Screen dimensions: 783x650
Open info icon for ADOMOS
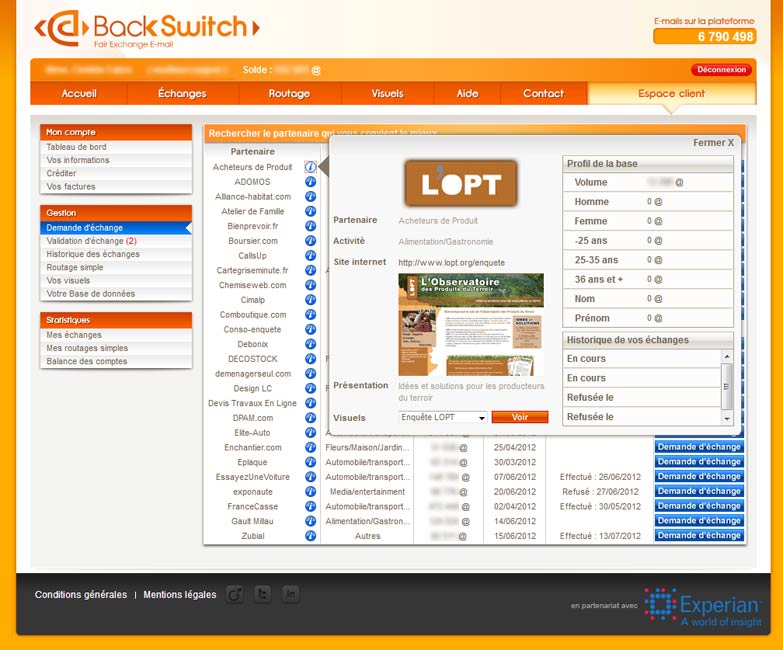coord(310,182)
